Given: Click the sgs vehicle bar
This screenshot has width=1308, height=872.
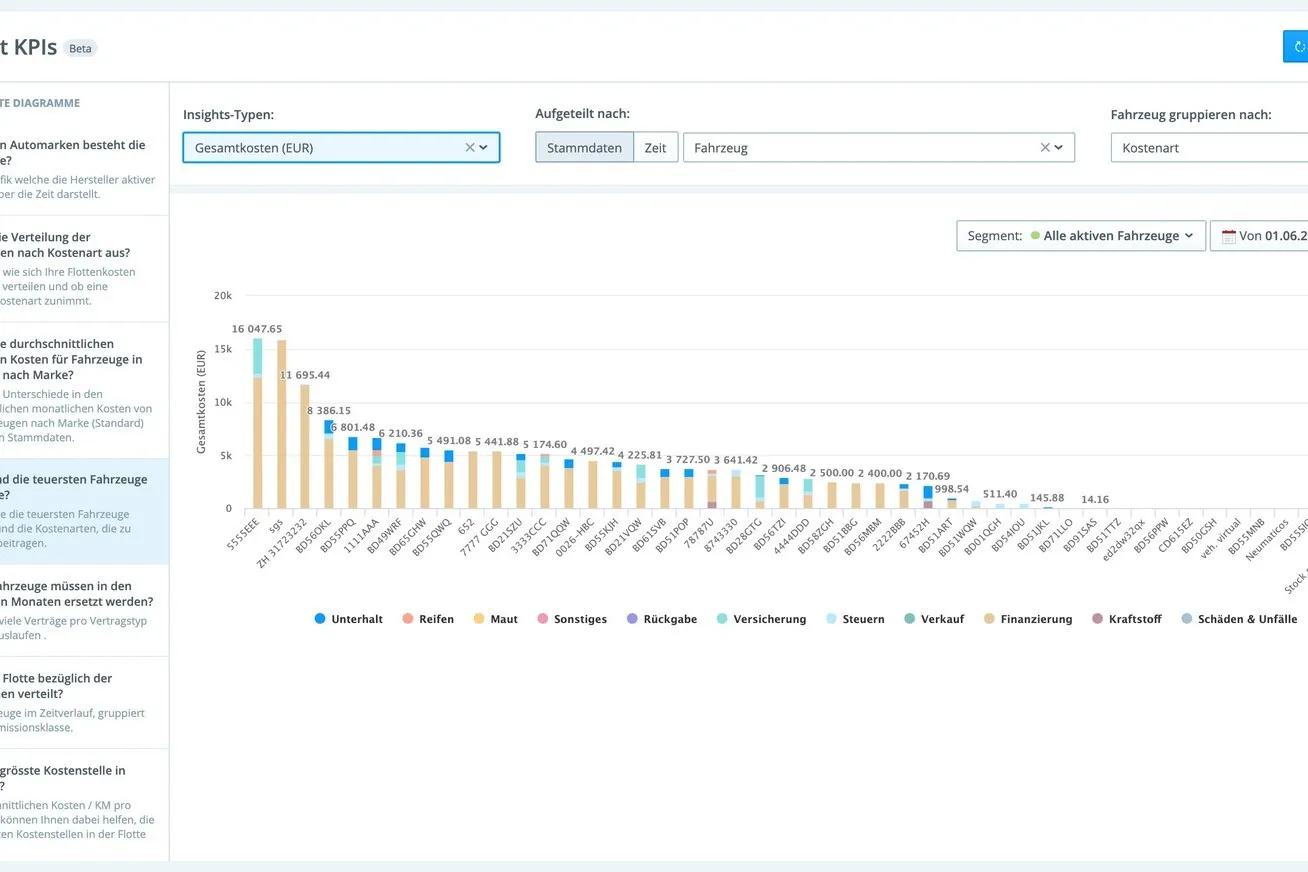Looking at the screenshot, I should (281, 424).
